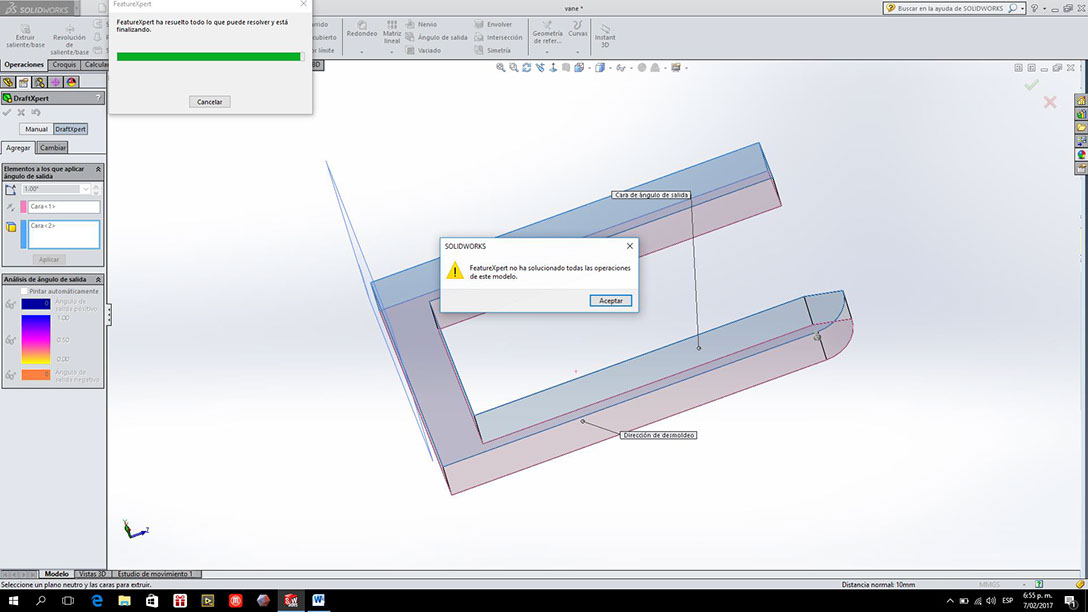1088x612 pixels.
Task: Click the FeatureXpert green progress bar
Action: 210,57
